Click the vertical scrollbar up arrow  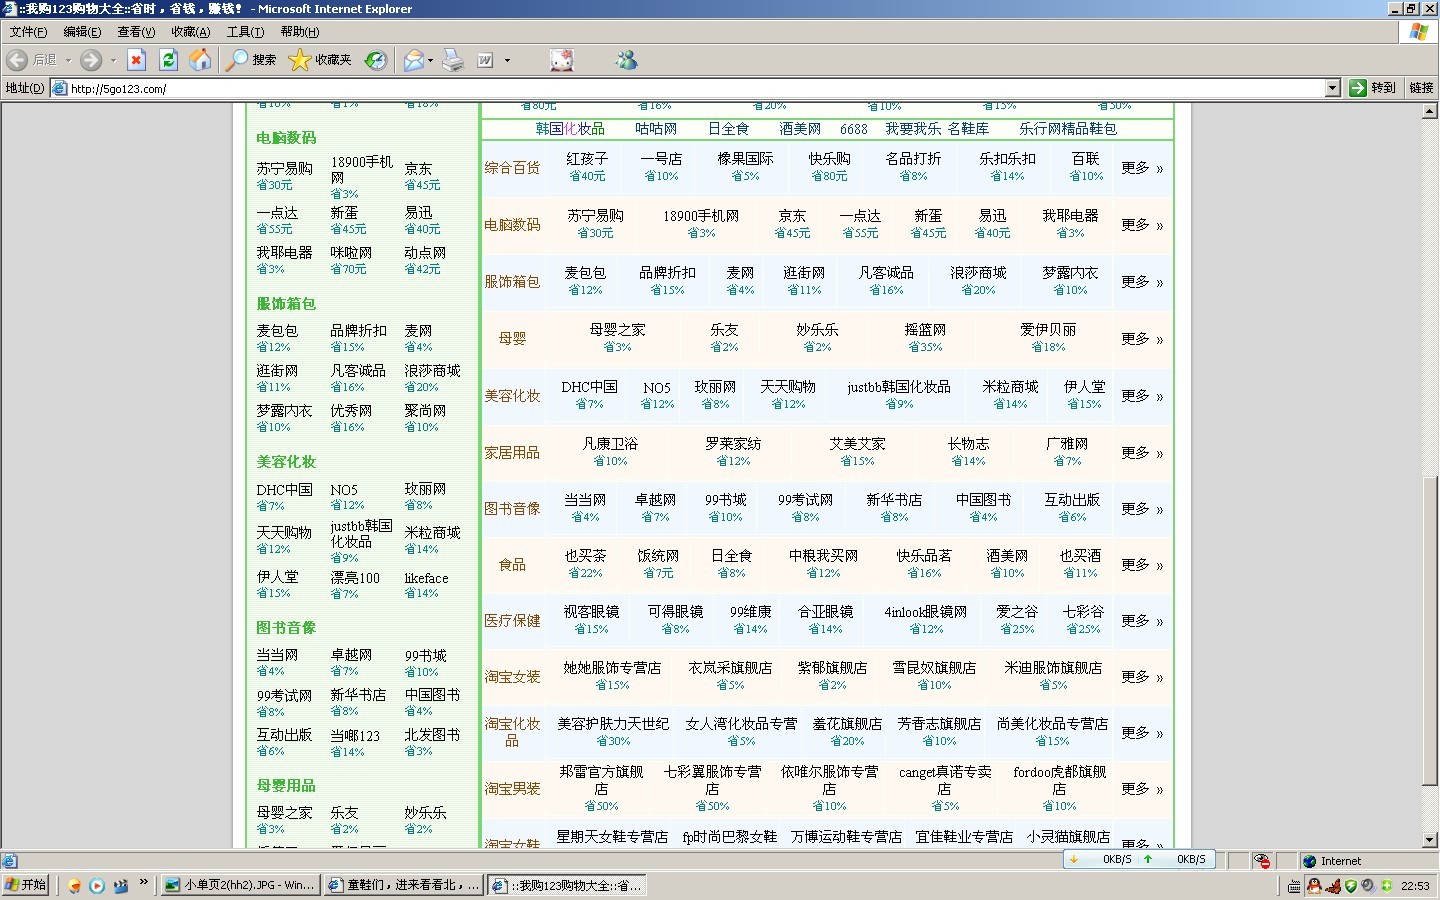(1430, 111)
